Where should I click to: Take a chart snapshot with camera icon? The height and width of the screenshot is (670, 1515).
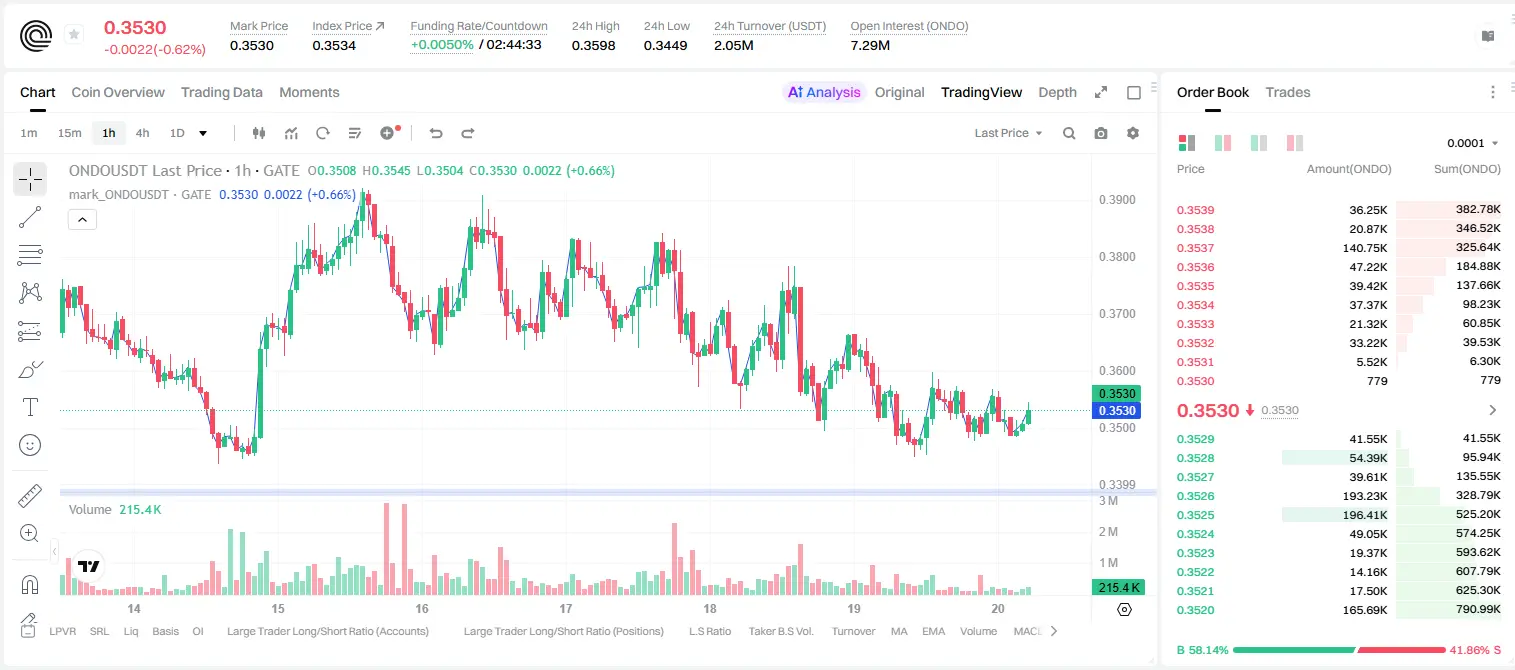[1101, 133]
